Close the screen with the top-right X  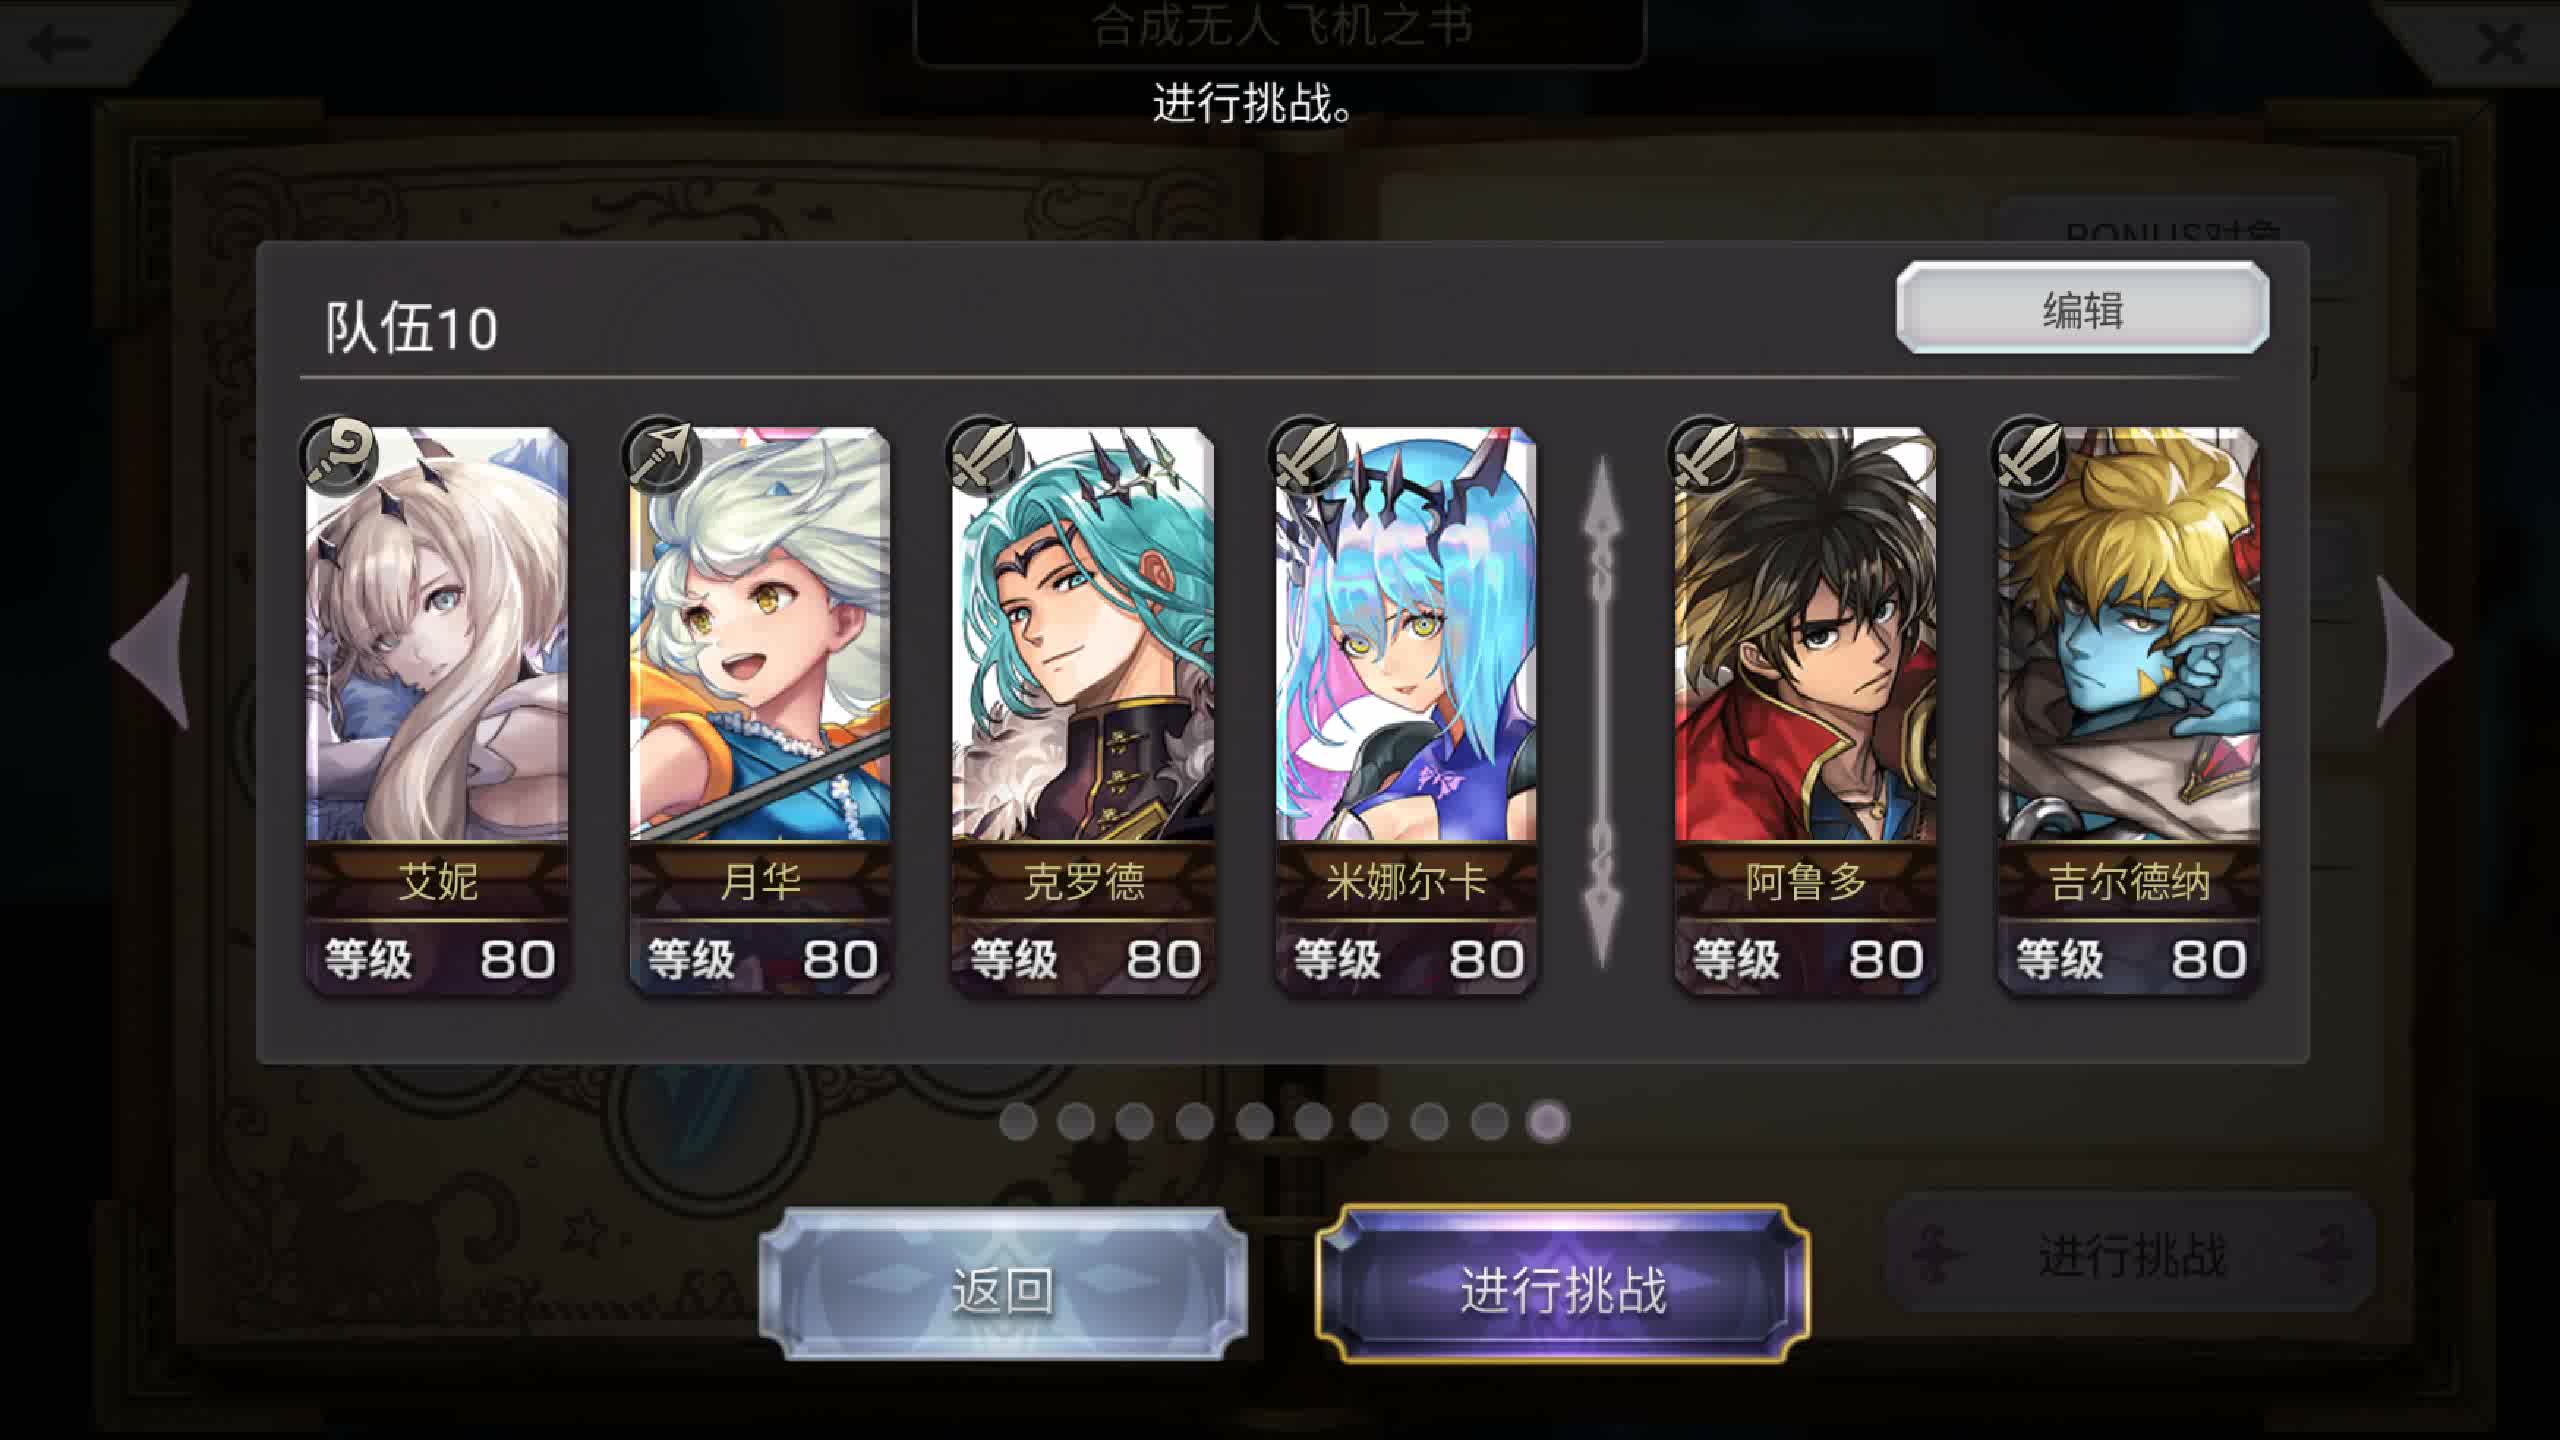[x=2500, y=42]
